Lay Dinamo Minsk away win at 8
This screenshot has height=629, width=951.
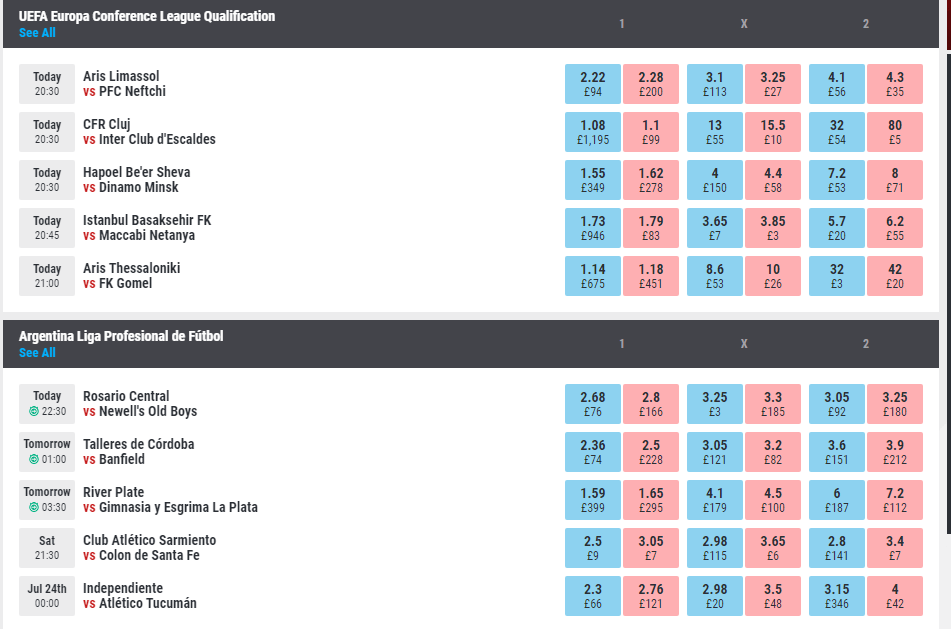click(895, 180)
